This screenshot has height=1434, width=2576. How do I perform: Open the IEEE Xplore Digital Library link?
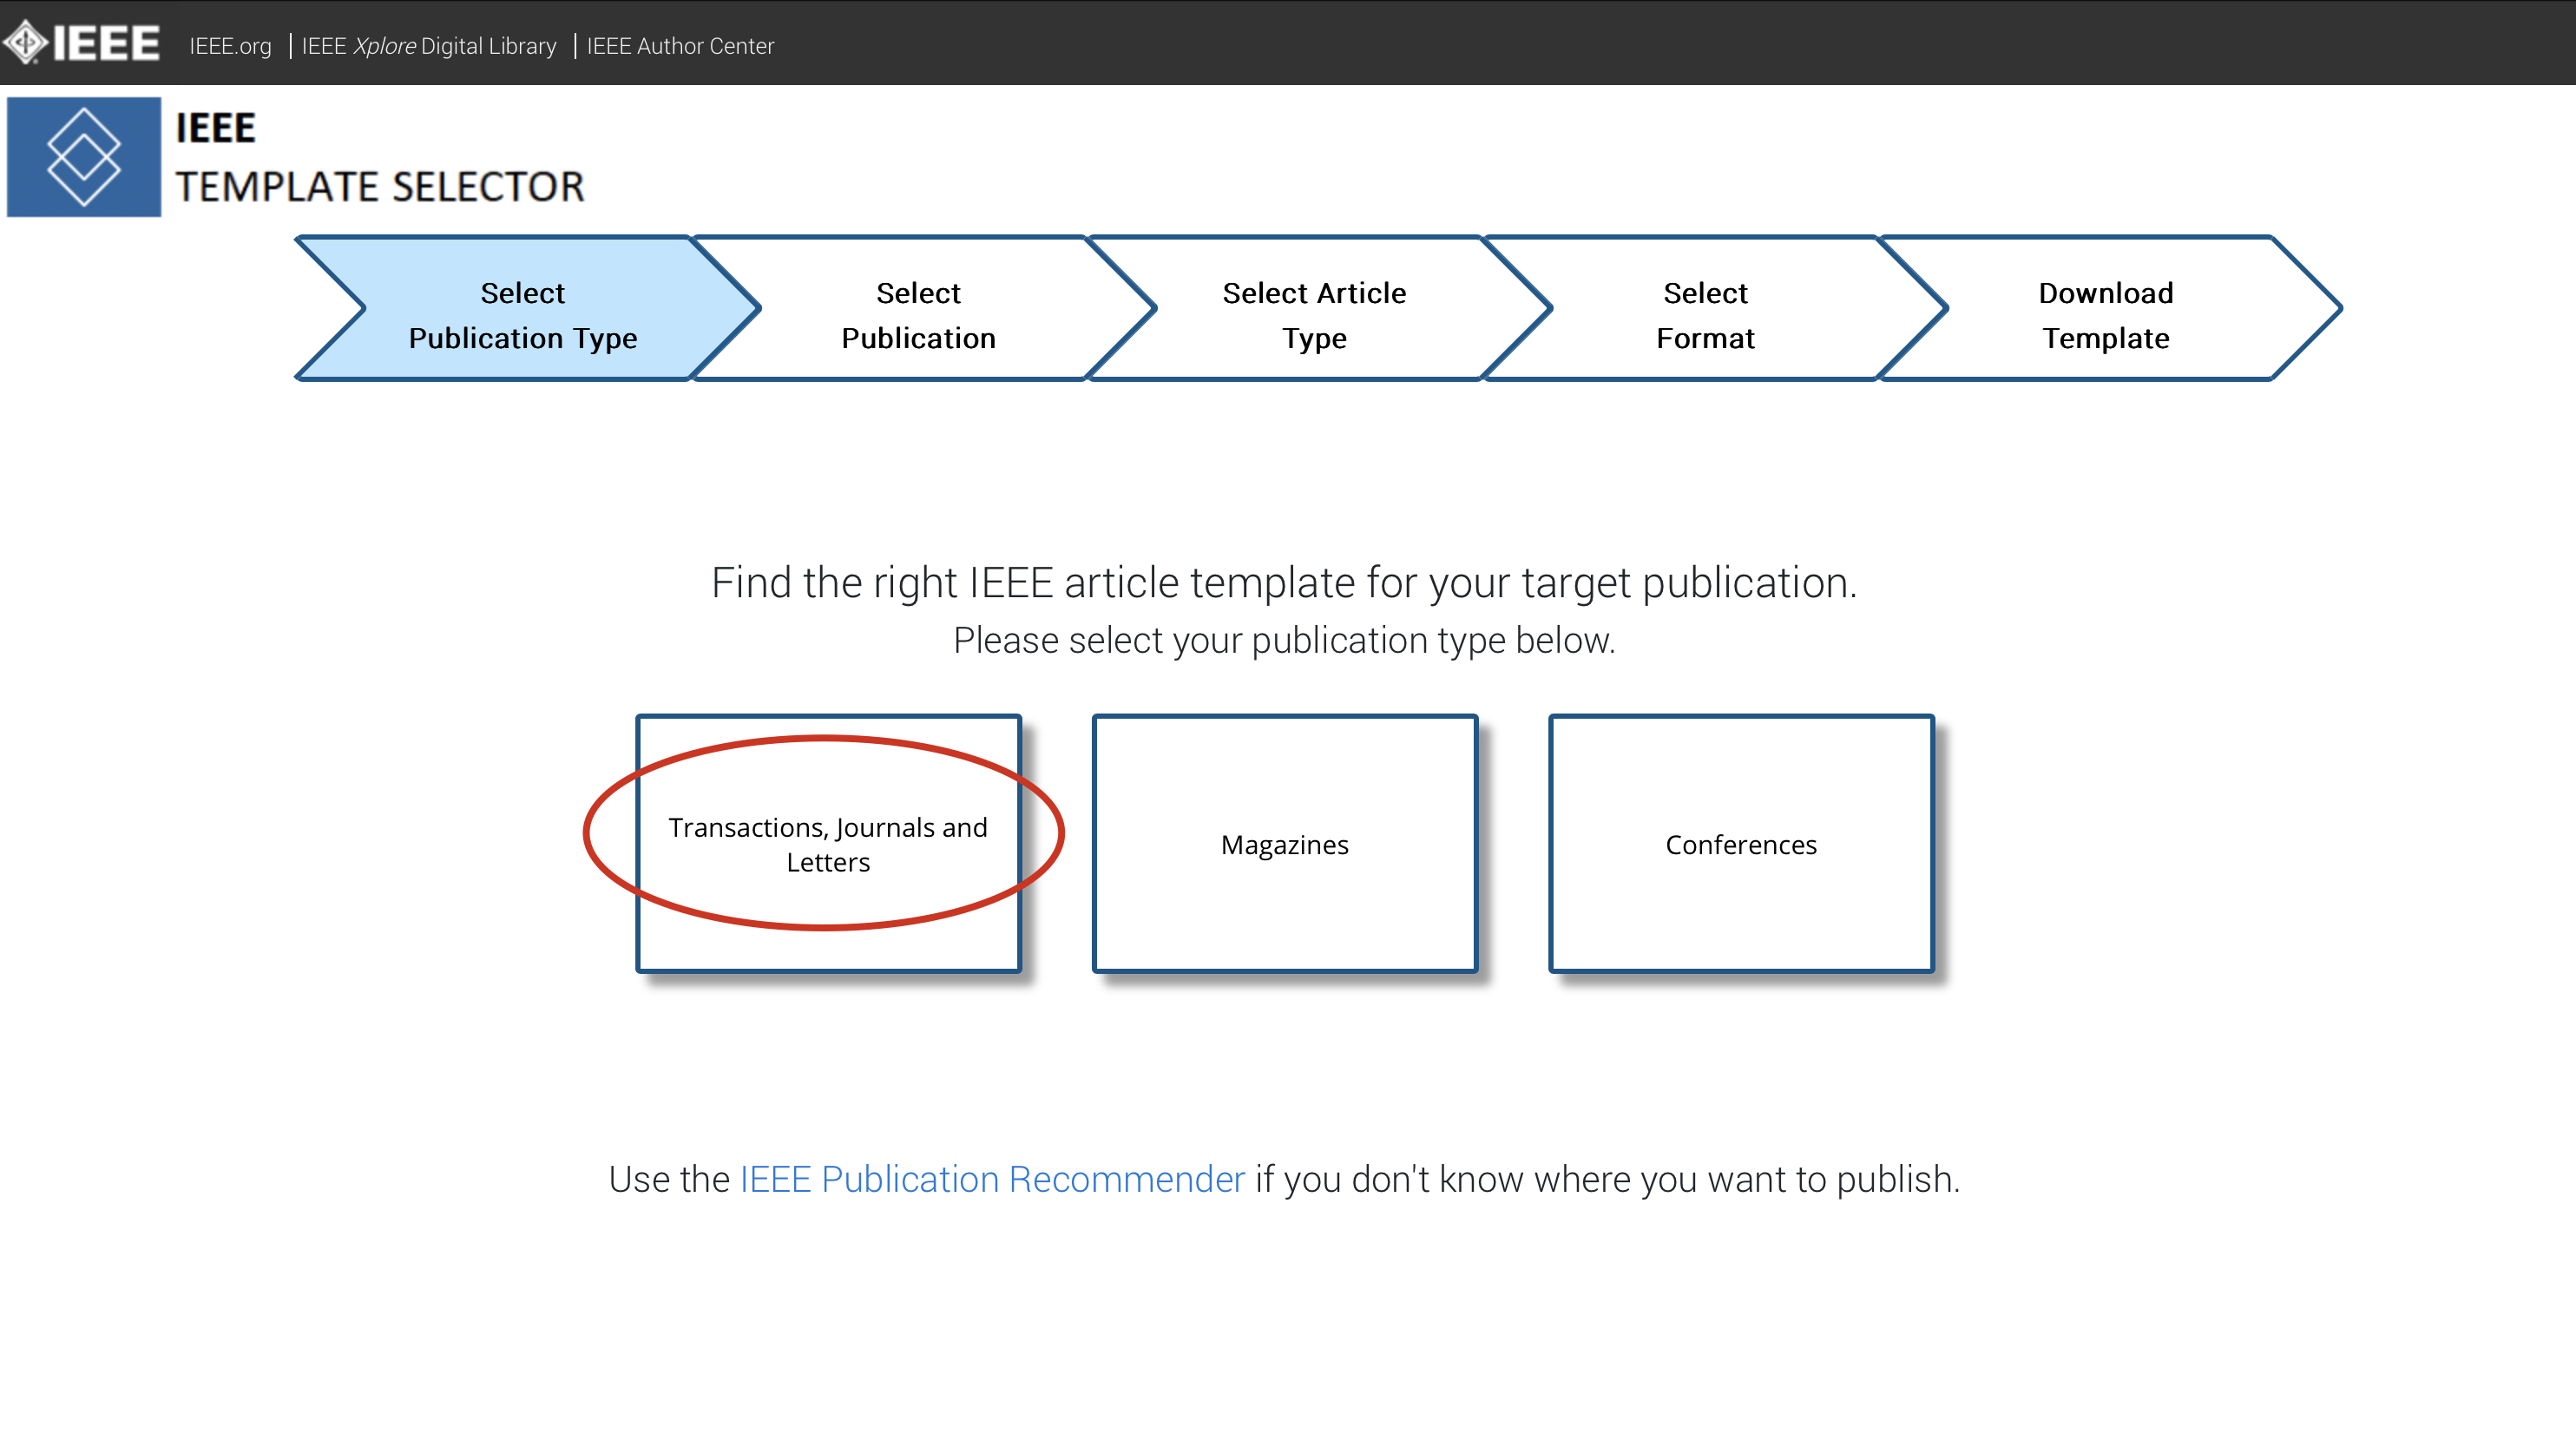[429, 46]
